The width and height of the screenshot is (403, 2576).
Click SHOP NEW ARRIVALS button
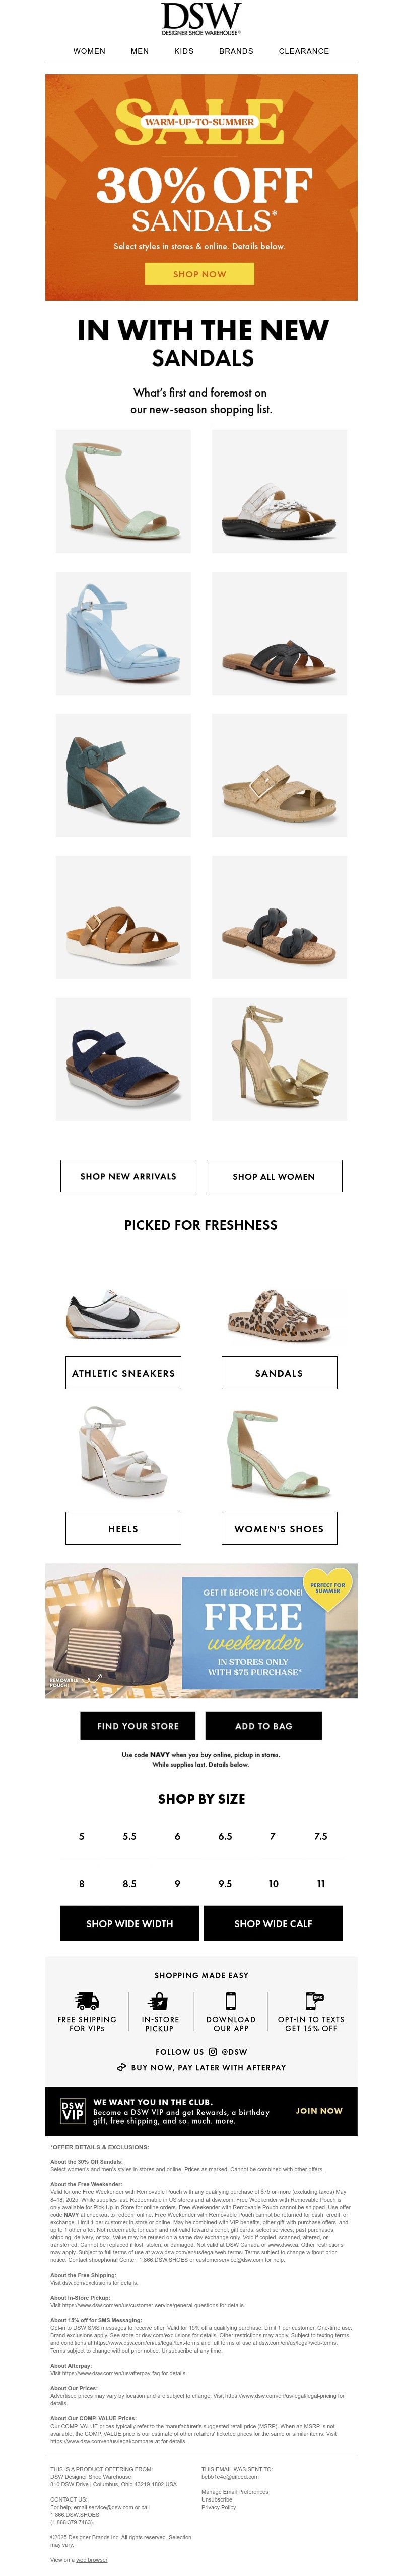[x=128, y=1176]
